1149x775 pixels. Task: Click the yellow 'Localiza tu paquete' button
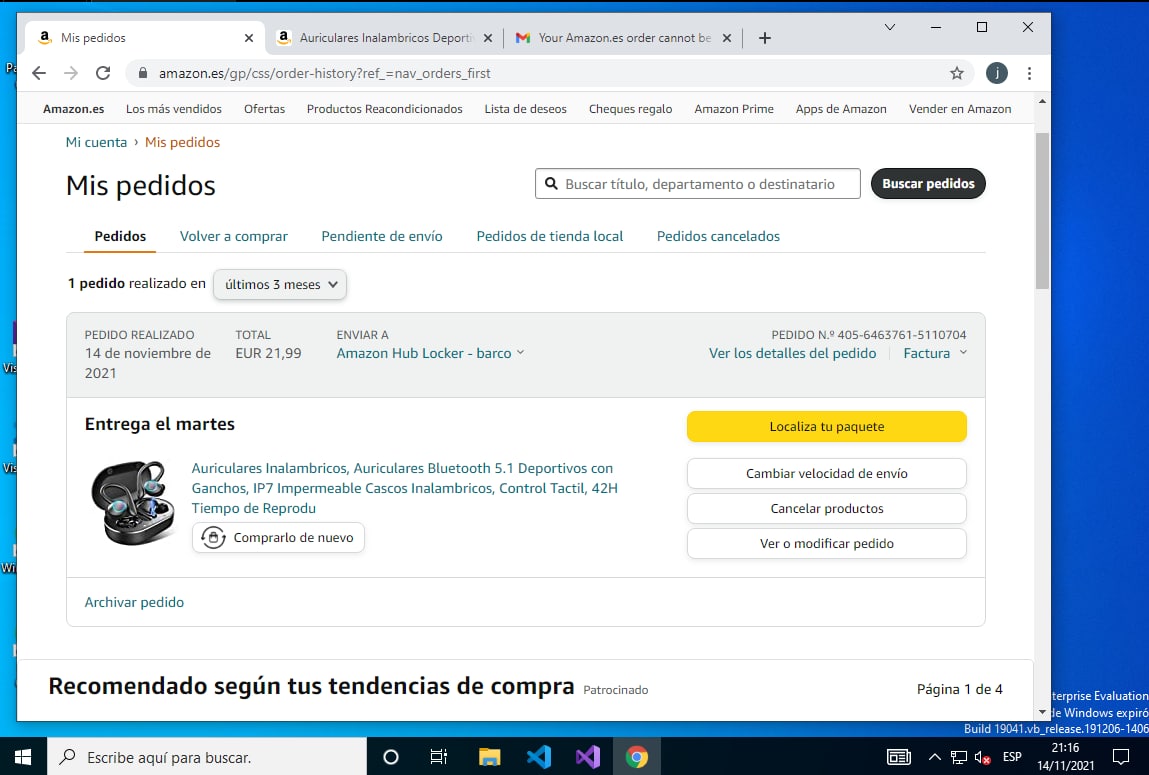[826, 426]
